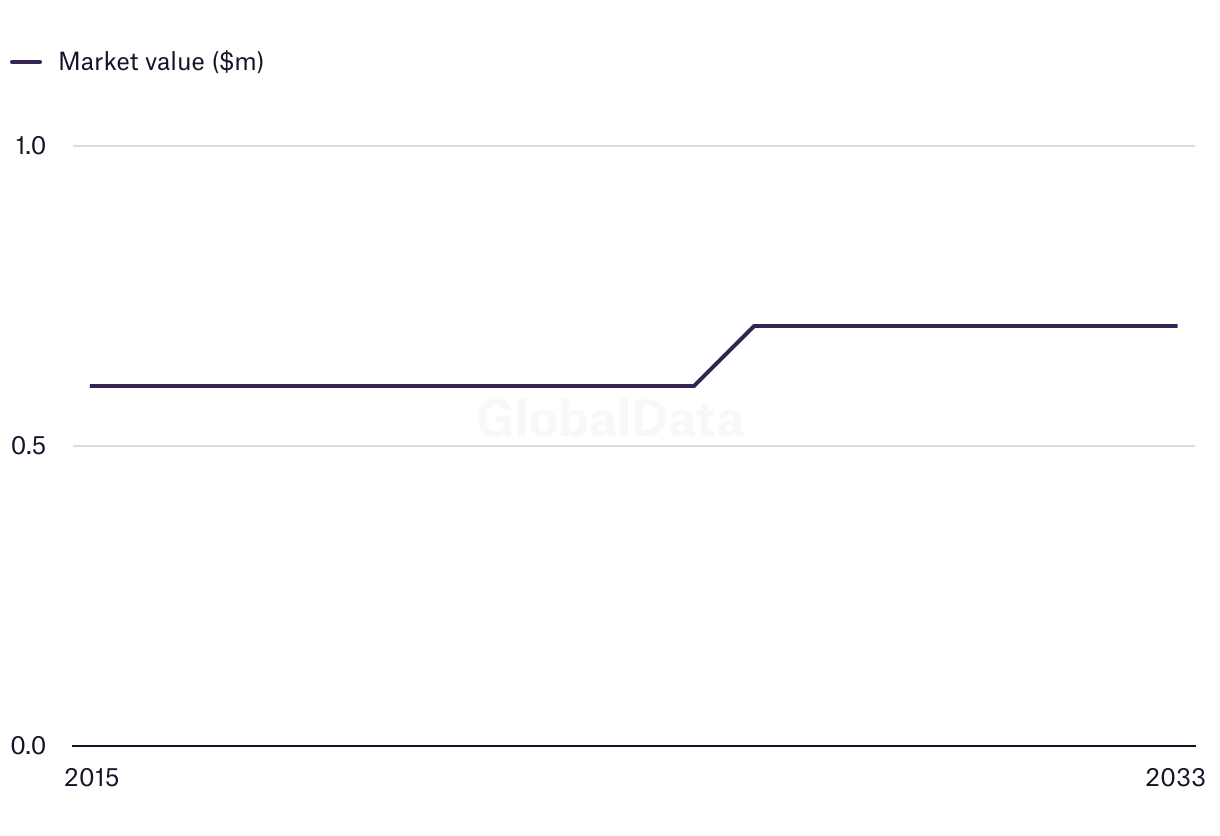Click the point where the line levels off at 0.7

pos(754,326)
